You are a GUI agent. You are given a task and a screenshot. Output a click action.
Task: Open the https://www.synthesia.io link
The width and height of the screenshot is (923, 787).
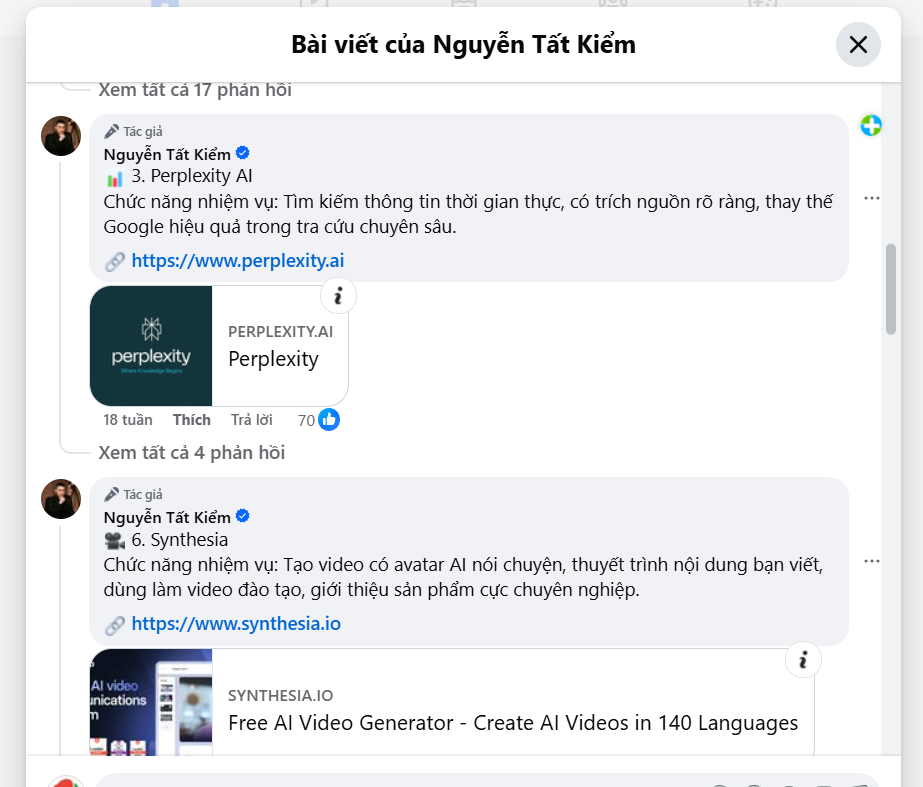tap(236, 624)
